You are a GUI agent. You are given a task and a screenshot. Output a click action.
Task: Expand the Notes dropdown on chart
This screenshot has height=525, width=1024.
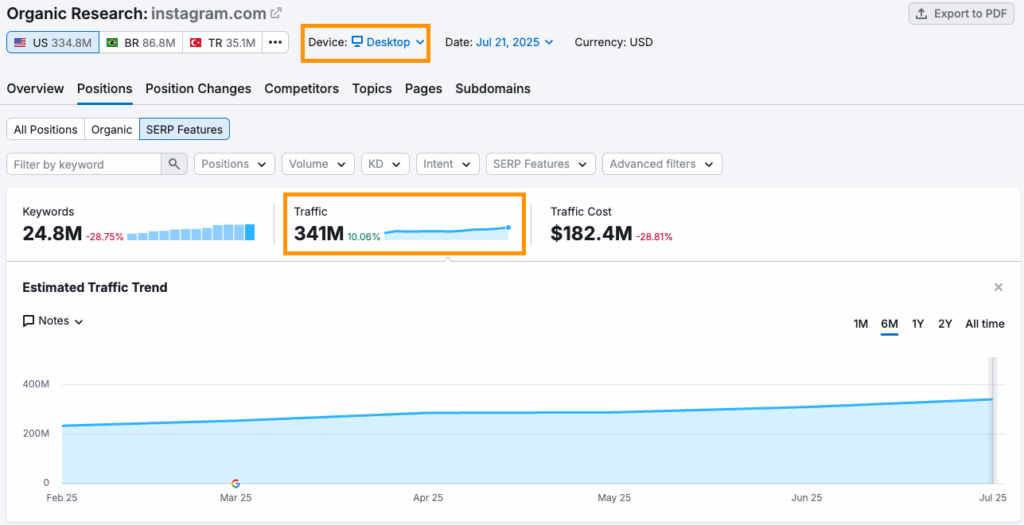click(x=53, y=321)
